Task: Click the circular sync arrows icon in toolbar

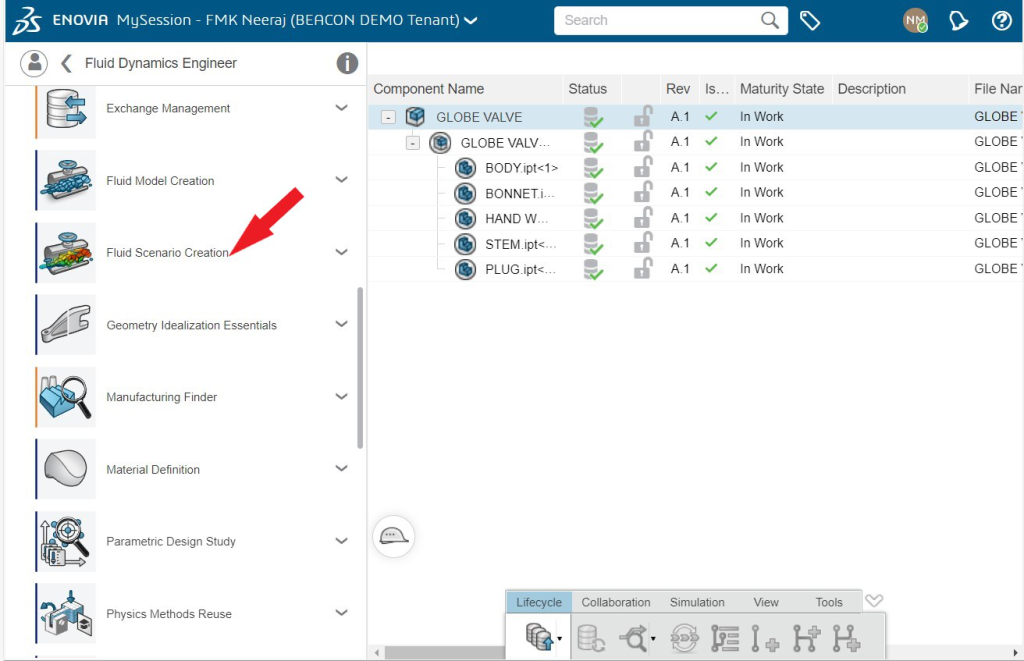Action: coord(684,638)
